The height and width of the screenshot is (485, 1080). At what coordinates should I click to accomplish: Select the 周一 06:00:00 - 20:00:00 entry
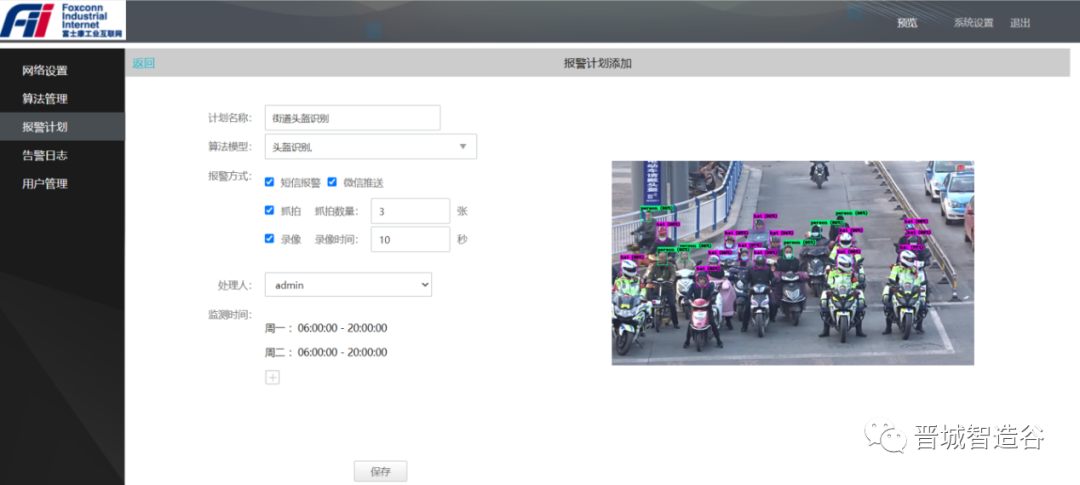point(326,328)
